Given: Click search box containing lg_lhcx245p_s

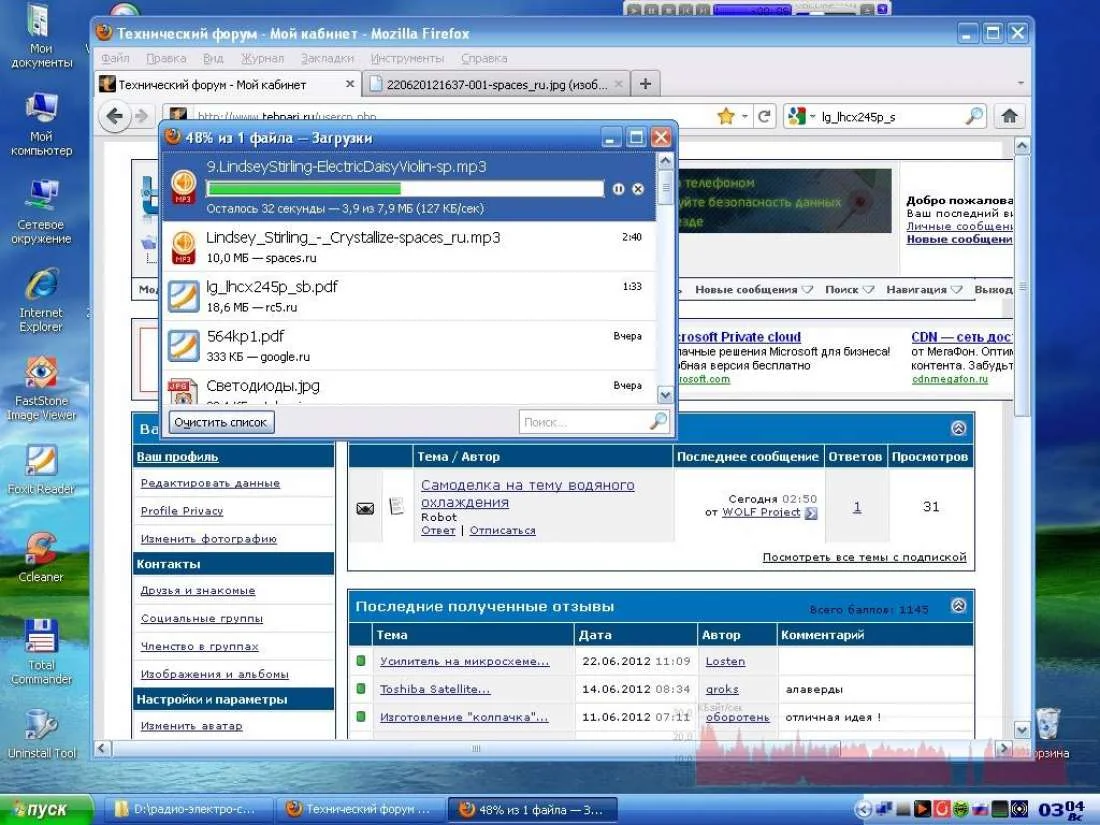Looking at the screenshot, I should pos(891,116).
